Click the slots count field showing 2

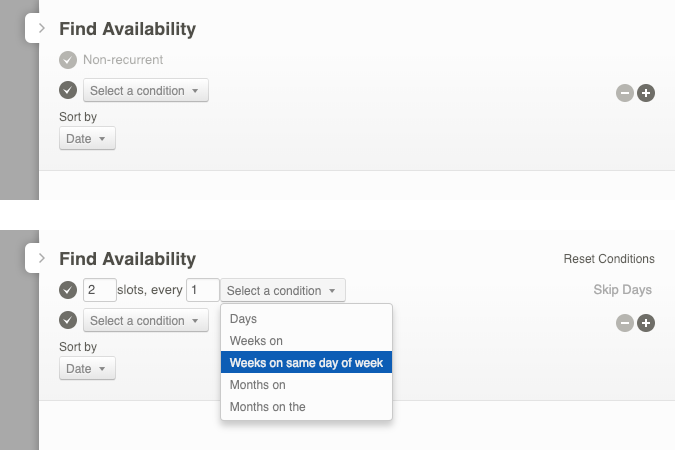point(100,291)
